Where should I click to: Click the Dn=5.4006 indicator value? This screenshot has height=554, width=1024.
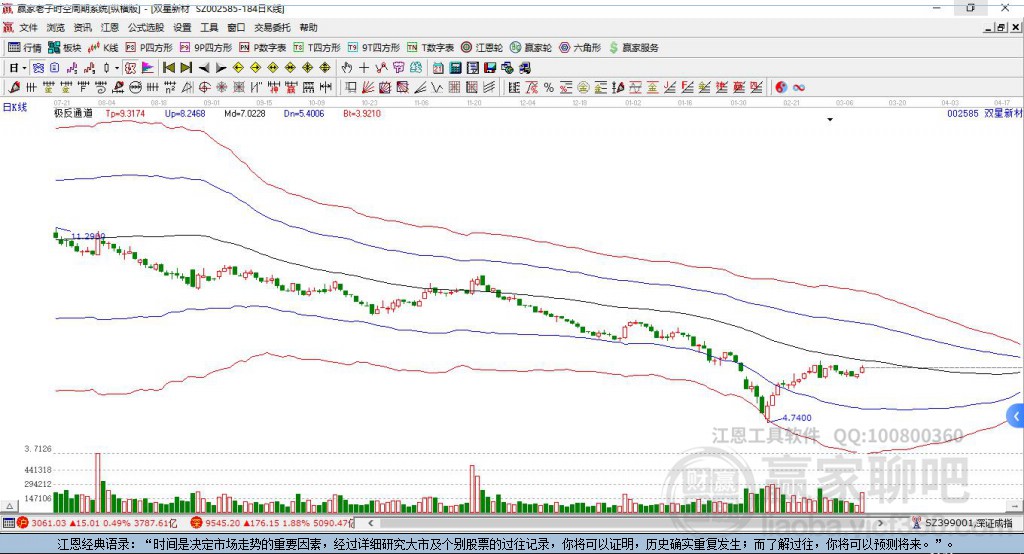(x=304, y=114)
